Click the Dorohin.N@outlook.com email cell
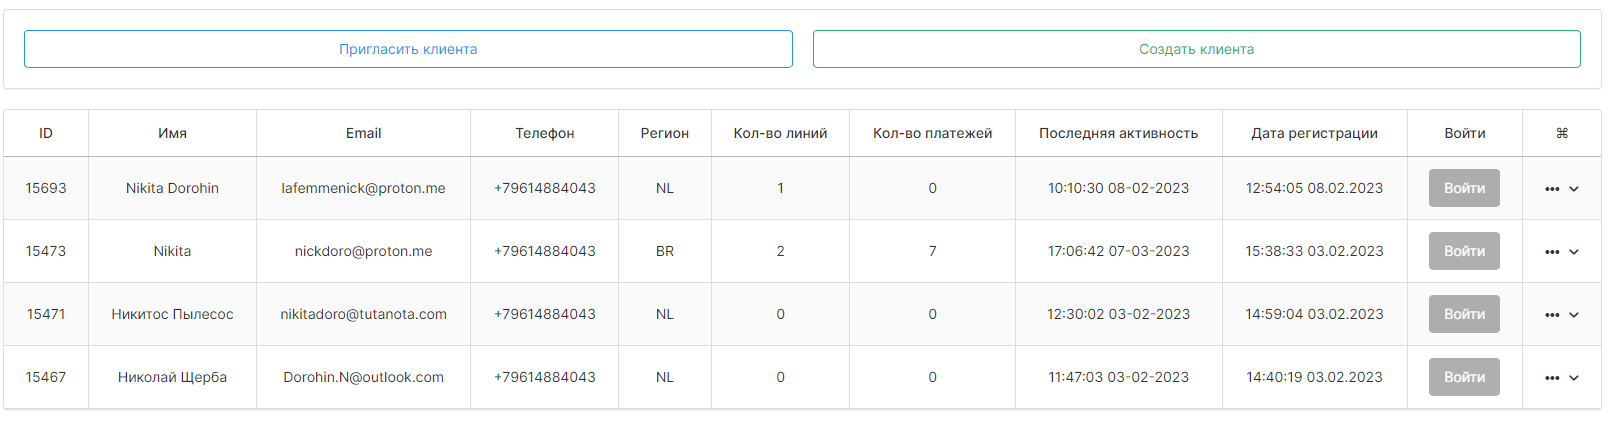Viewport: 1608px width, 423px height. click(x=363, y=377)
